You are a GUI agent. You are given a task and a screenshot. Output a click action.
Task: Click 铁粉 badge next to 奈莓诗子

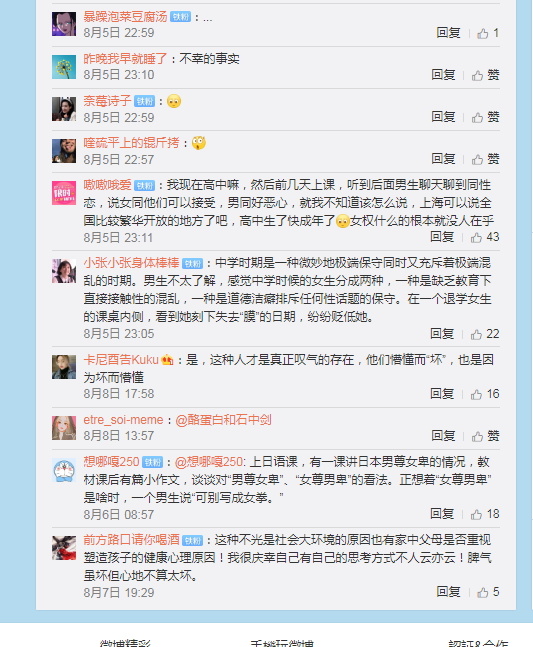point(145,101)
